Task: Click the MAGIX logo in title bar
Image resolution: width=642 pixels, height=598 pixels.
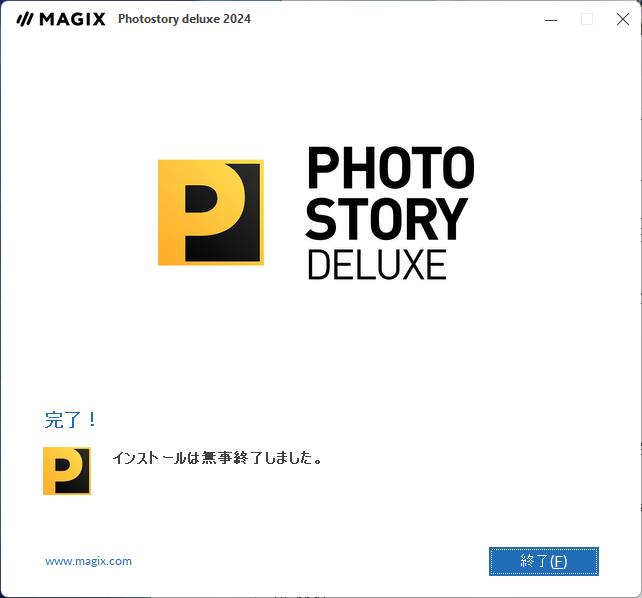Action: 61,19
